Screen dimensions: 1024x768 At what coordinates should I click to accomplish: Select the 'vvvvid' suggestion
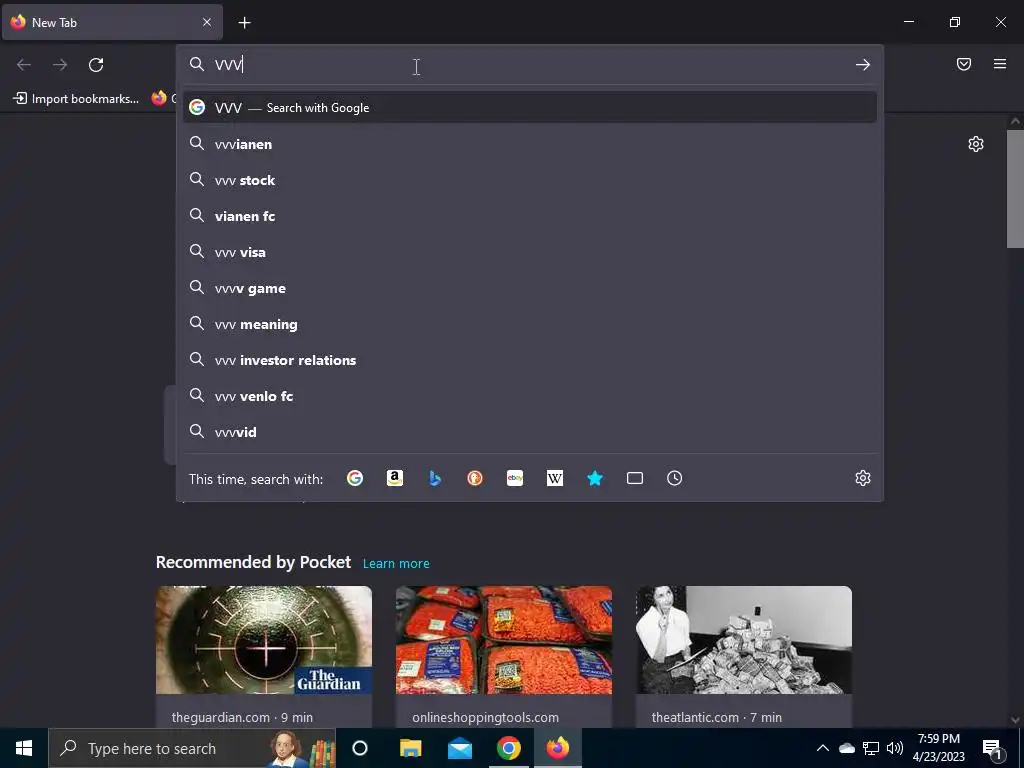coord(530,432)
